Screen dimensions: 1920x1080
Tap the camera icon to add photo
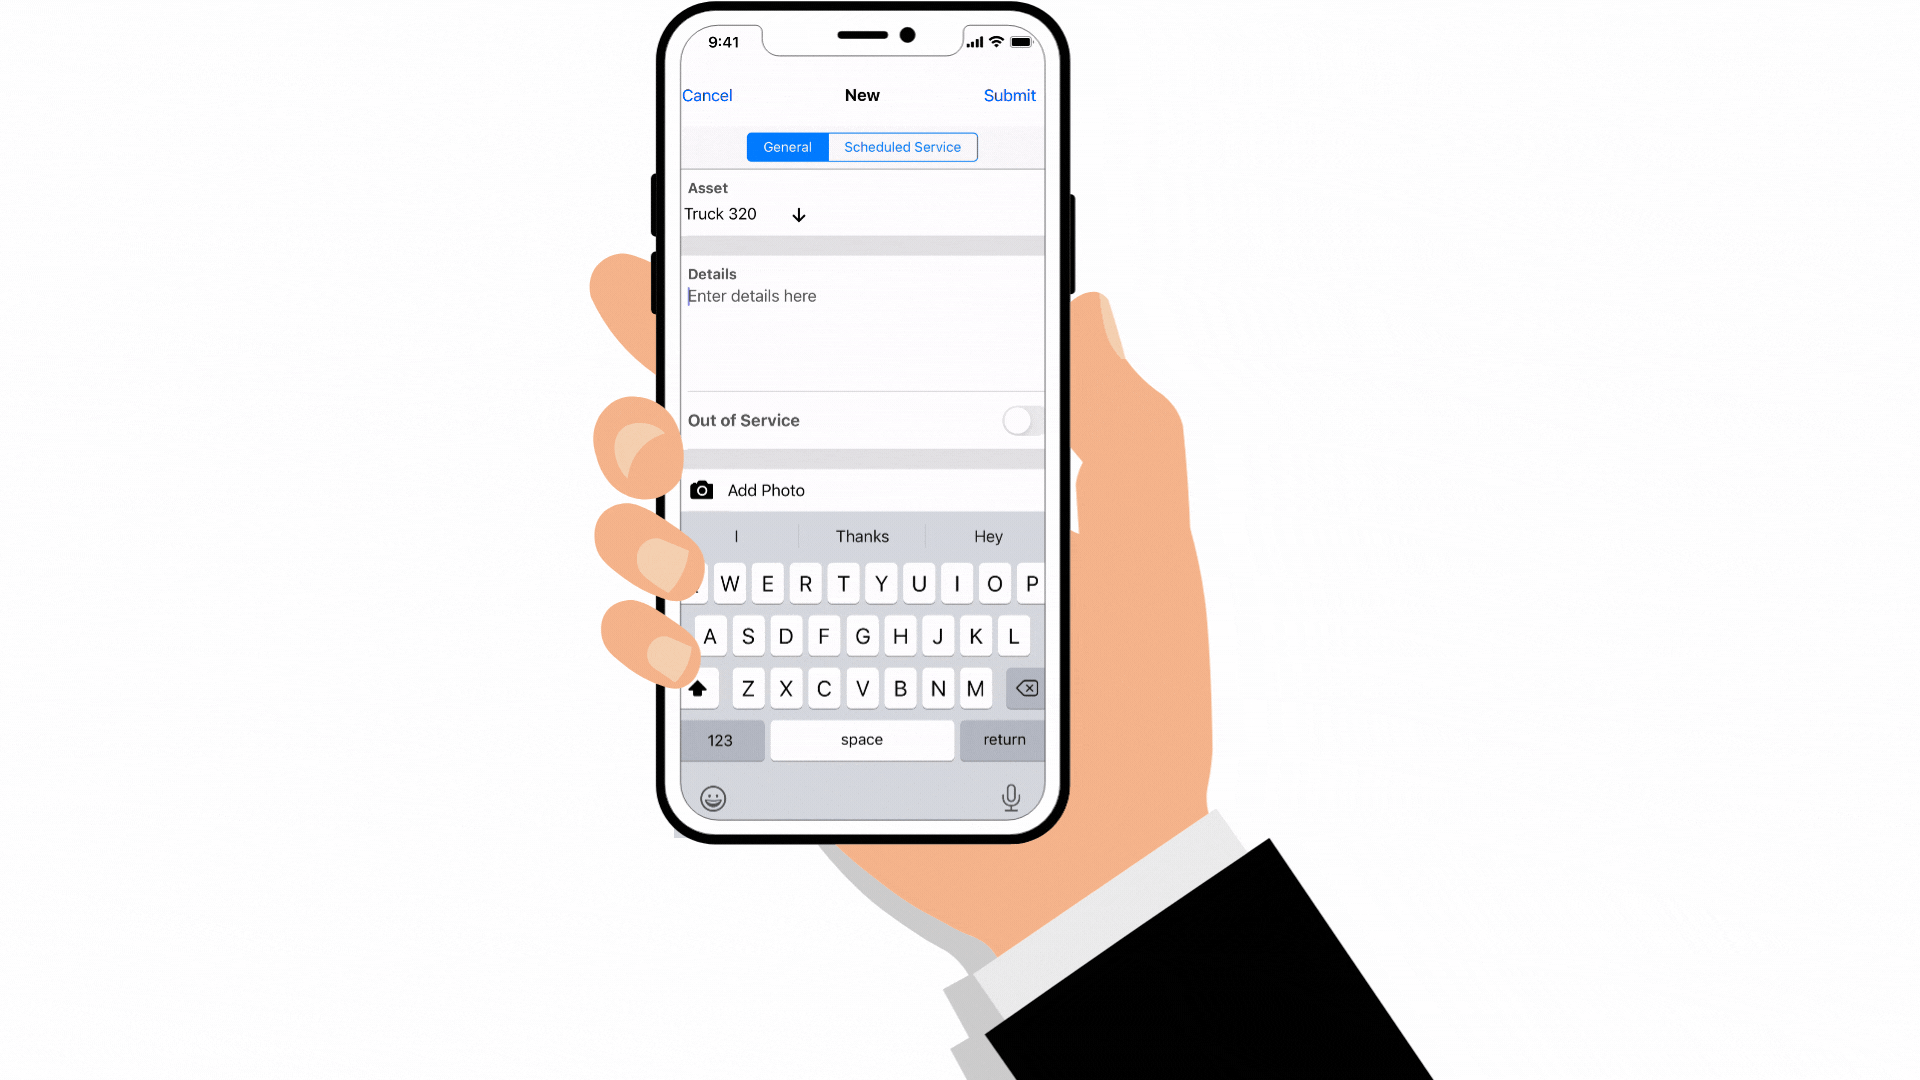699,489
